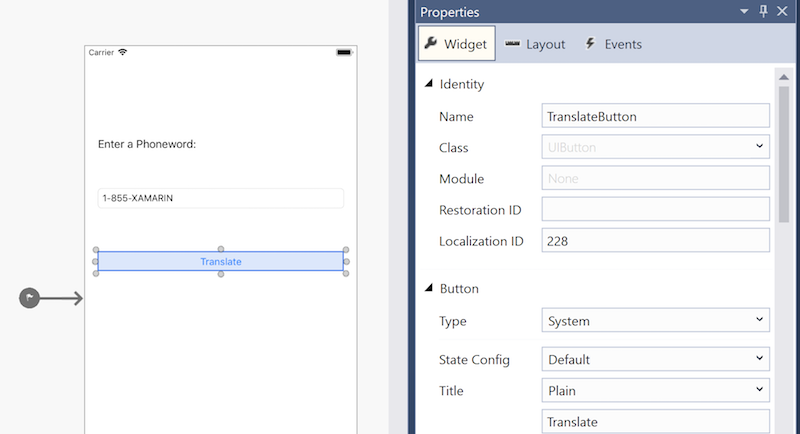Switch to the Events tab
This screenshot has width=800, height=434.
pyautogui.click(x=613, y=44)
